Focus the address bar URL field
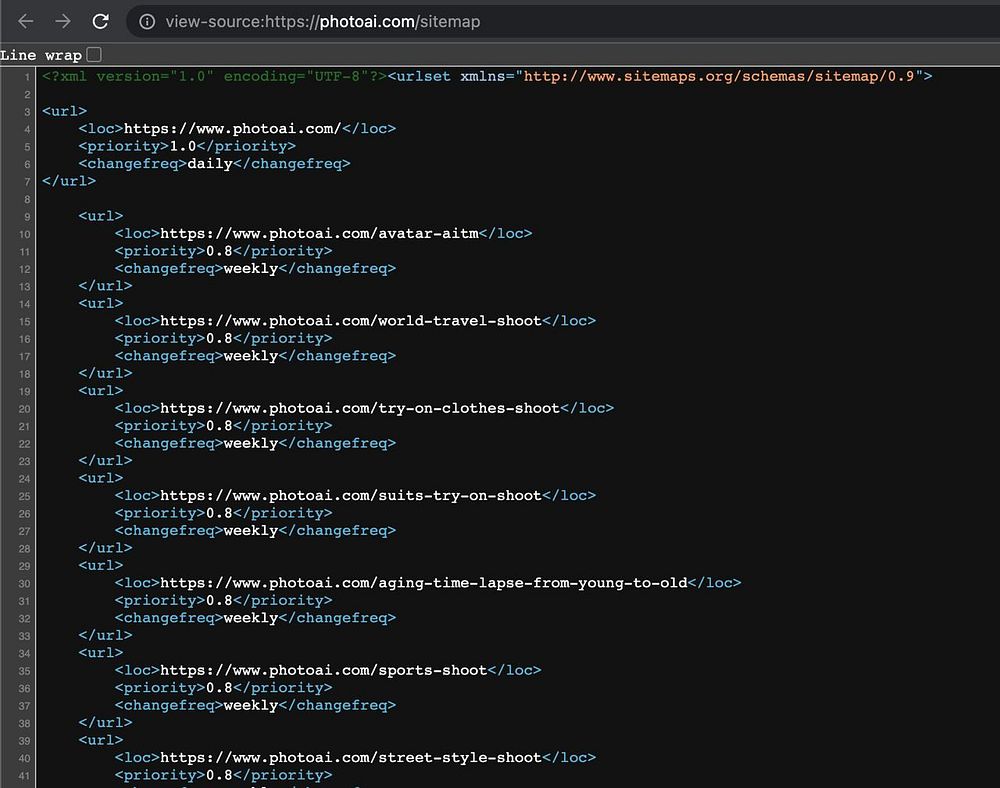 [561, 22]
